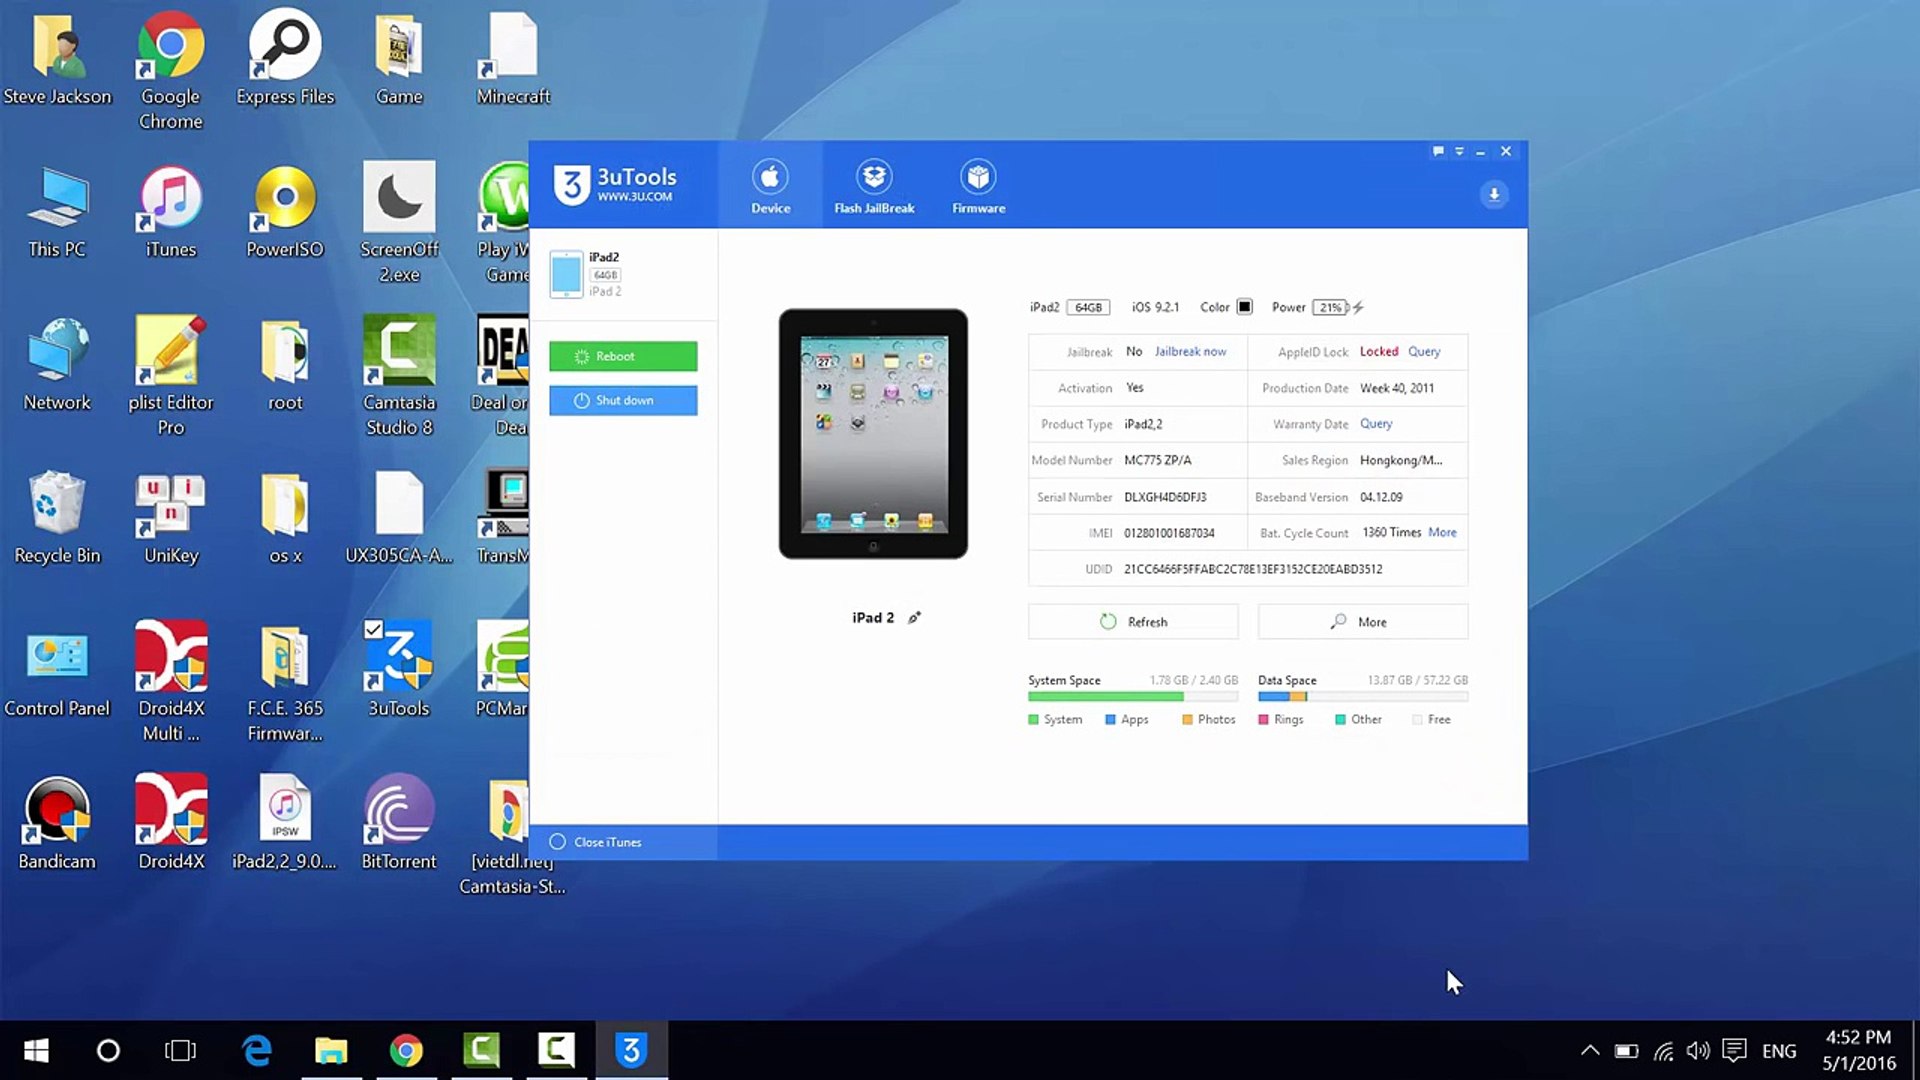The image size is (1920, 1080).
Task: Click the Serial Number DLXGH4D6DFJ3
Action: click(x=1165, y=497)
